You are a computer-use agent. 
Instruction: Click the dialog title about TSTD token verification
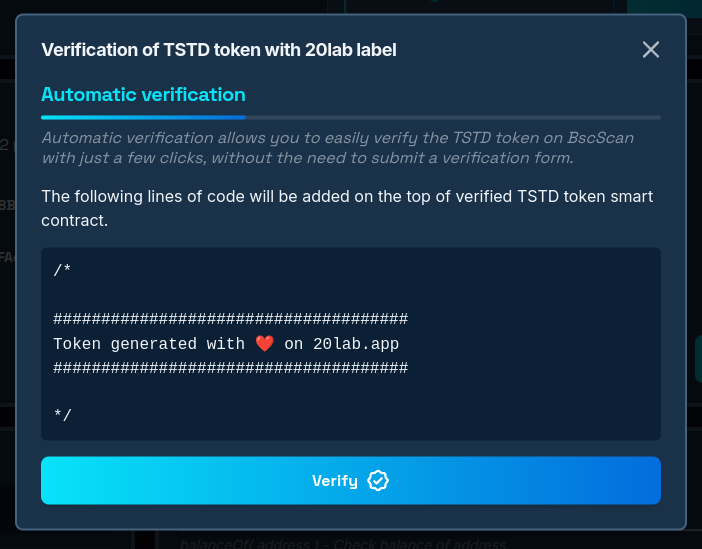[x=218, y=50]
